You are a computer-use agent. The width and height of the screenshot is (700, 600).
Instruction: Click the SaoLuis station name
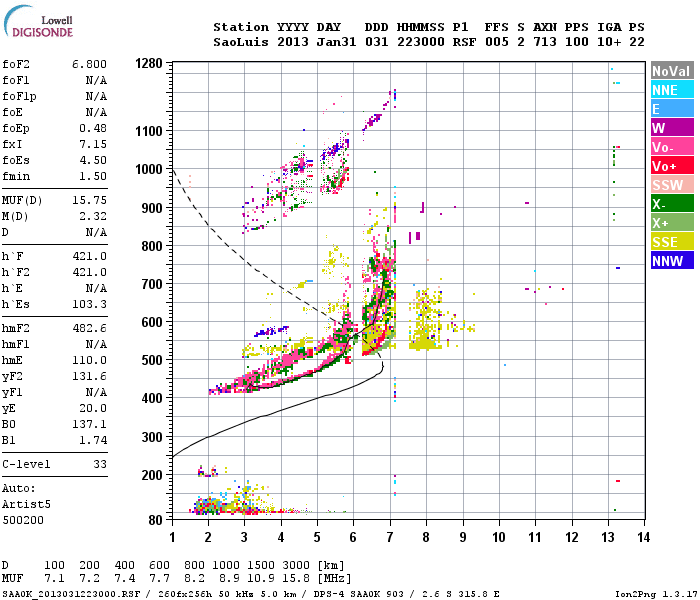coord(241,42)
